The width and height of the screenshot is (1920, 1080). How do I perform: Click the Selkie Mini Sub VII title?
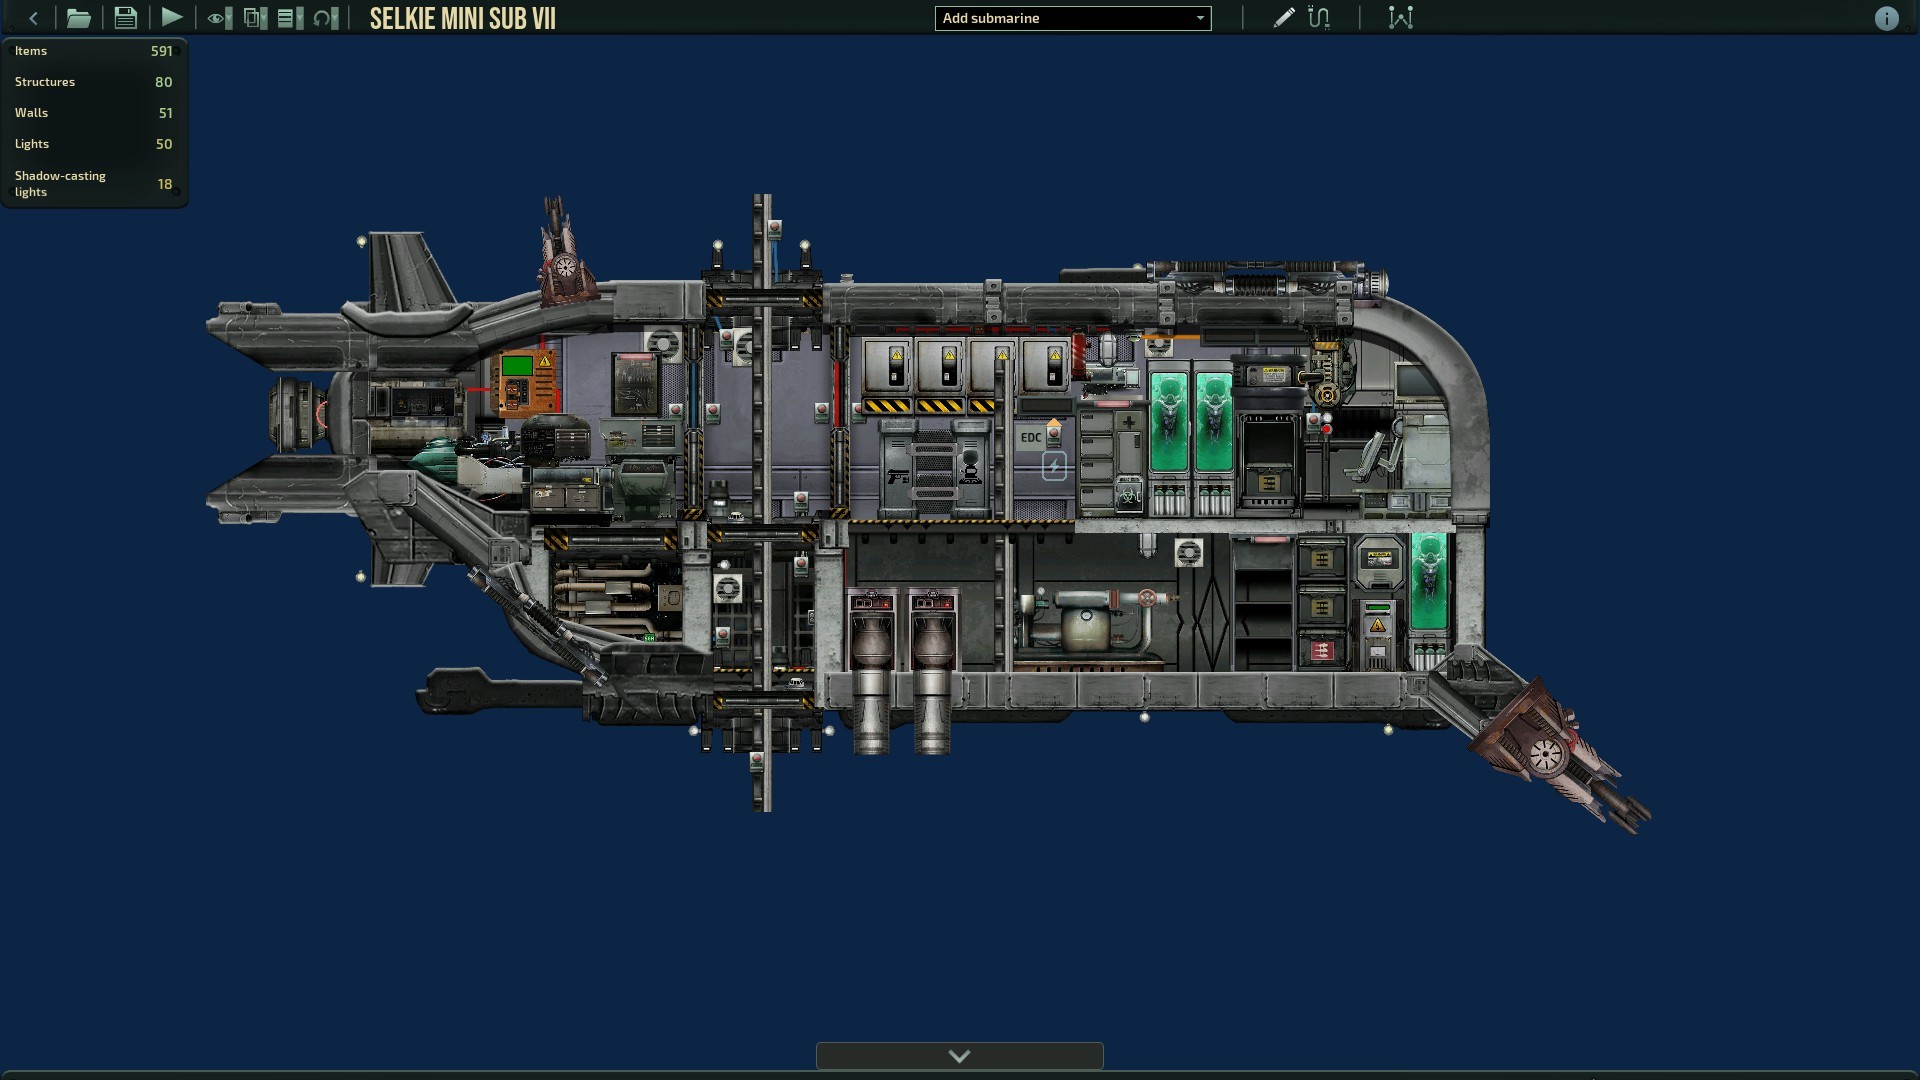coord(462,19)
